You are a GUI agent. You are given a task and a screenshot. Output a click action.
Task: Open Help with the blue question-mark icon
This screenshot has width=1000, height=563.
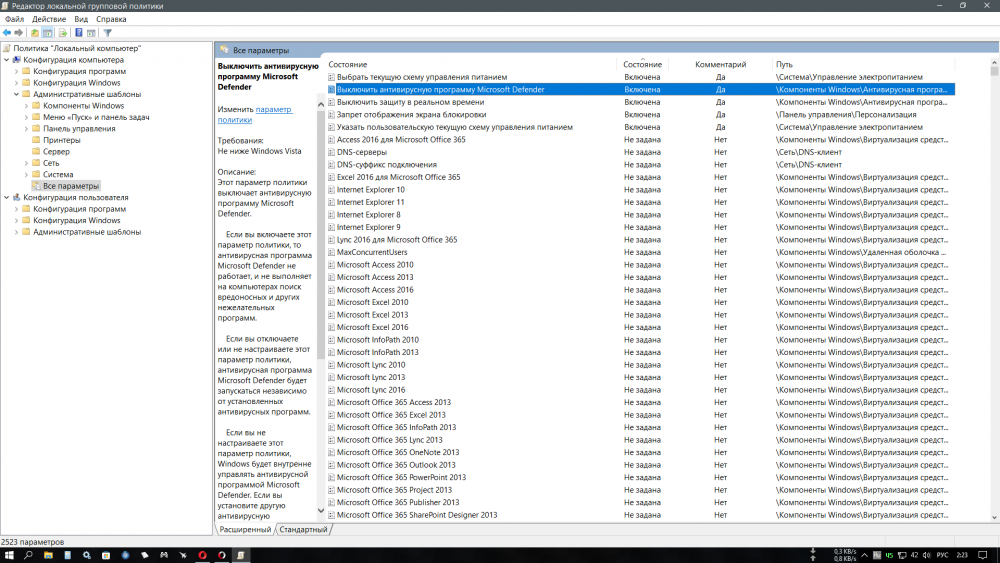tap(78, 33)
